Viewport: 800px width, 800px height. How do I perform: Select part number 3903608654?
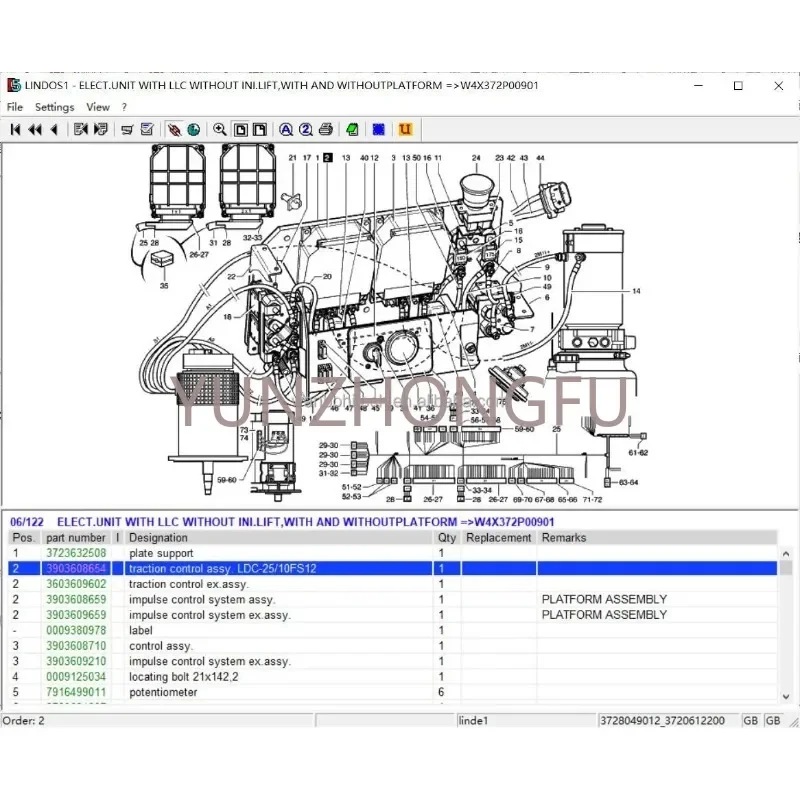(x=76, y=568)
